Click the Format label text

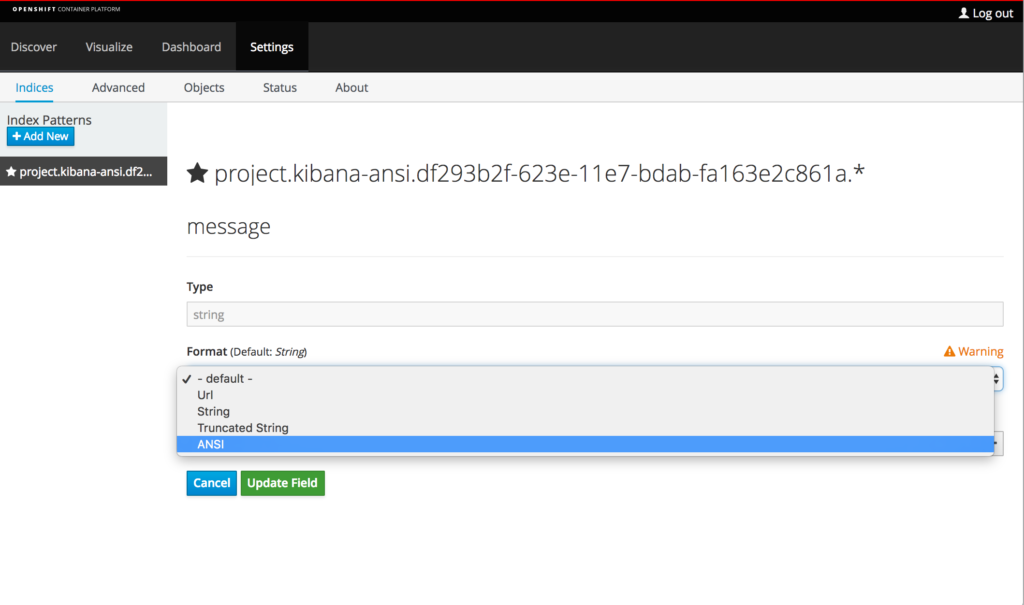coord(207,352)
